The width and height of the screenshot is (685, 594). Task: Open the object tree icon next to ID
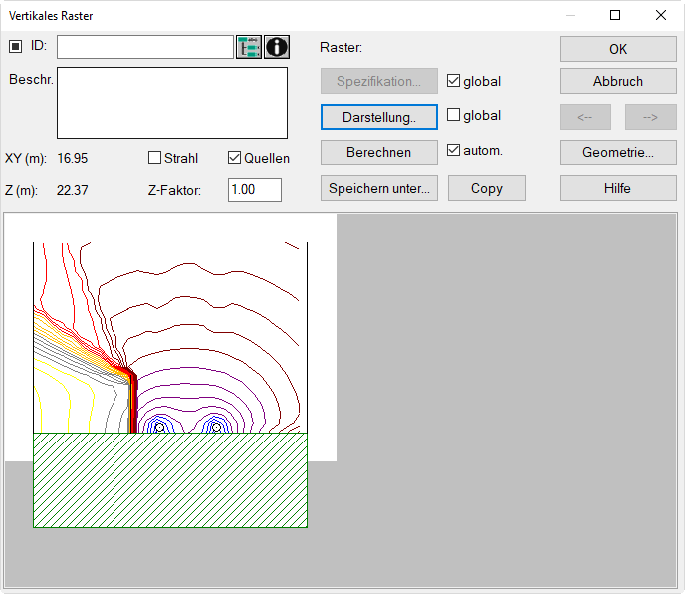point(249,47)
